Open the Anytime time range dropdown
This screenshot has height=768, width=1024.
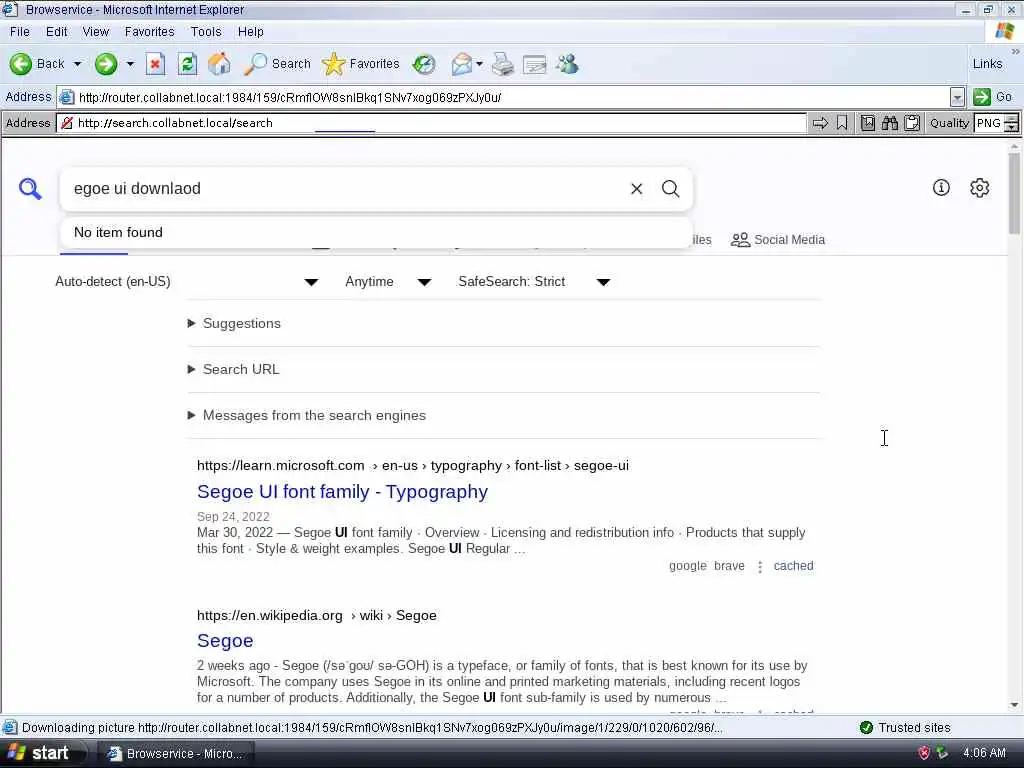coord(388,281)
